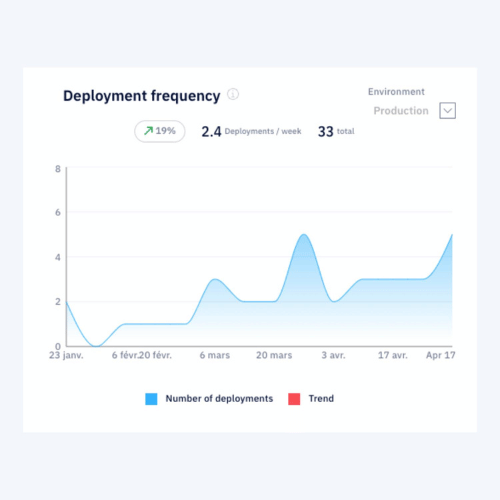Click the info icon beside Deployment frequency

click(x=233, y=94)
